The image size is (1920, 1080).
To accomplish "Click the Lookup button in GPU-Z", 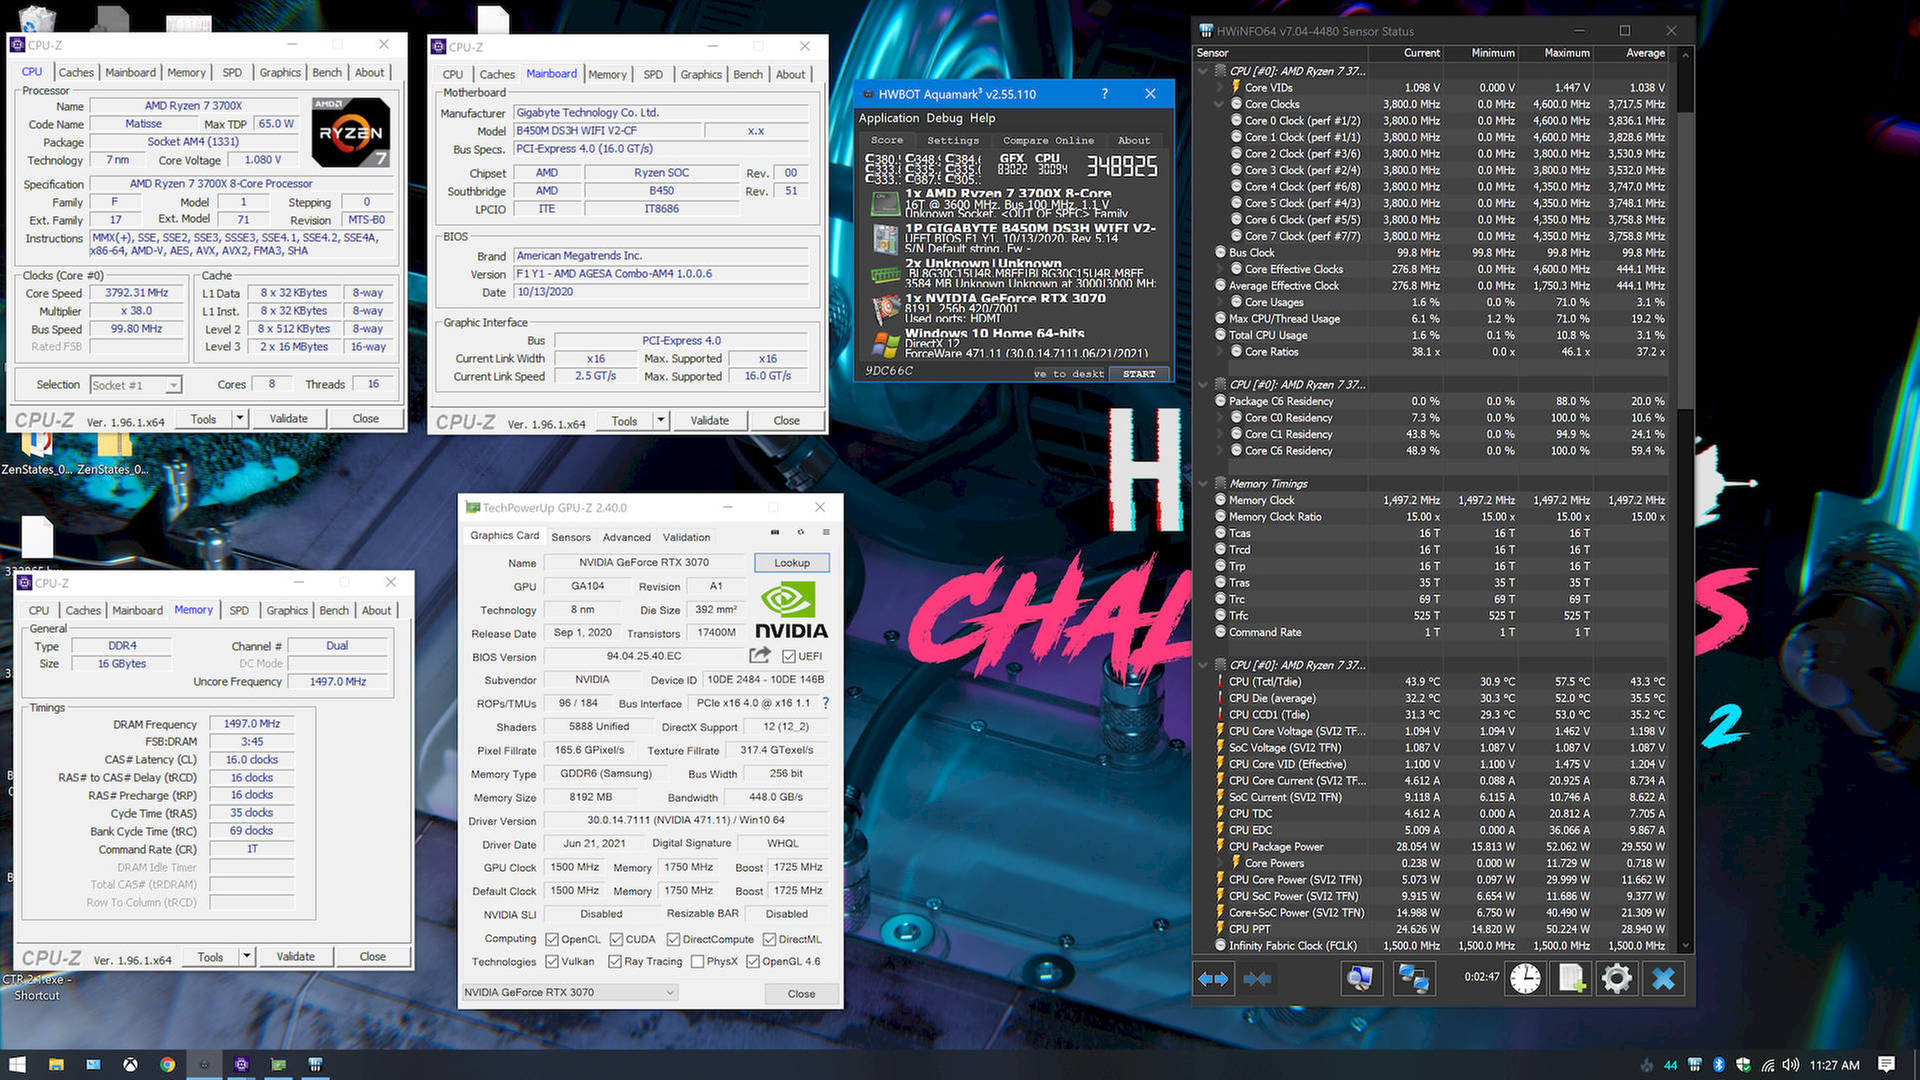I will [792, 563].
